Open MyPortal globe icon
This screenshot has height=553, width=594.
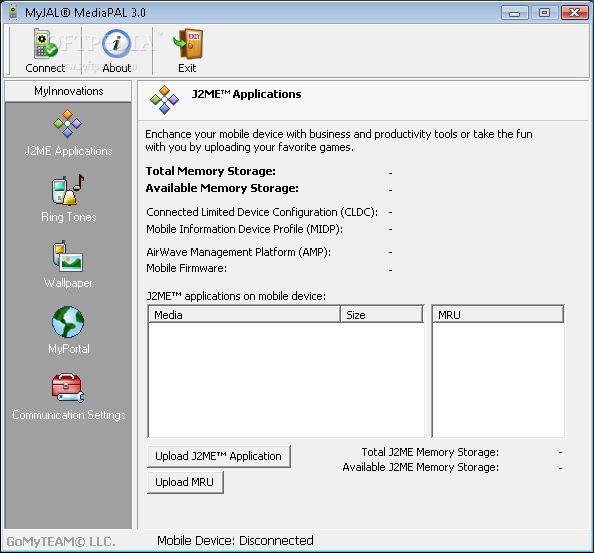tap(68, 322)
